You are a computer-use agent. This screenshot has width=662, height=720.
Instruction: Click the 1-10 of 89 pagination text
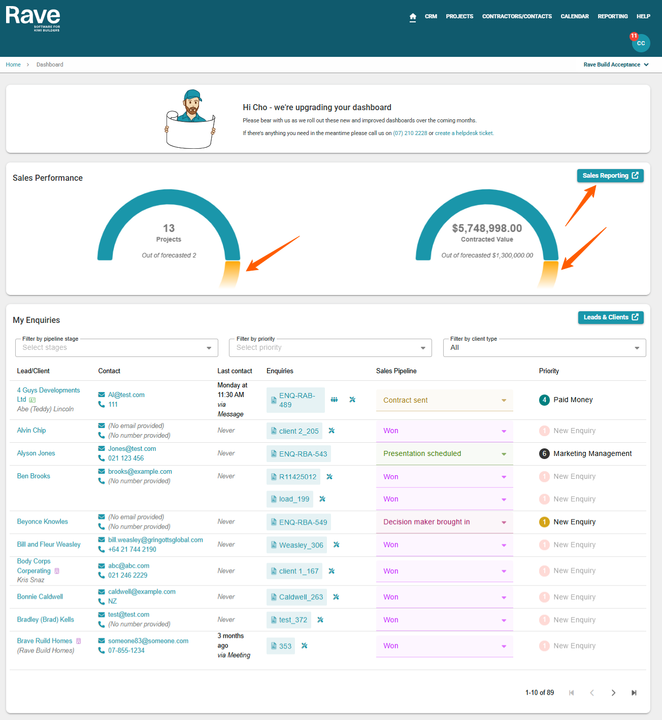[x=539, y=692]
